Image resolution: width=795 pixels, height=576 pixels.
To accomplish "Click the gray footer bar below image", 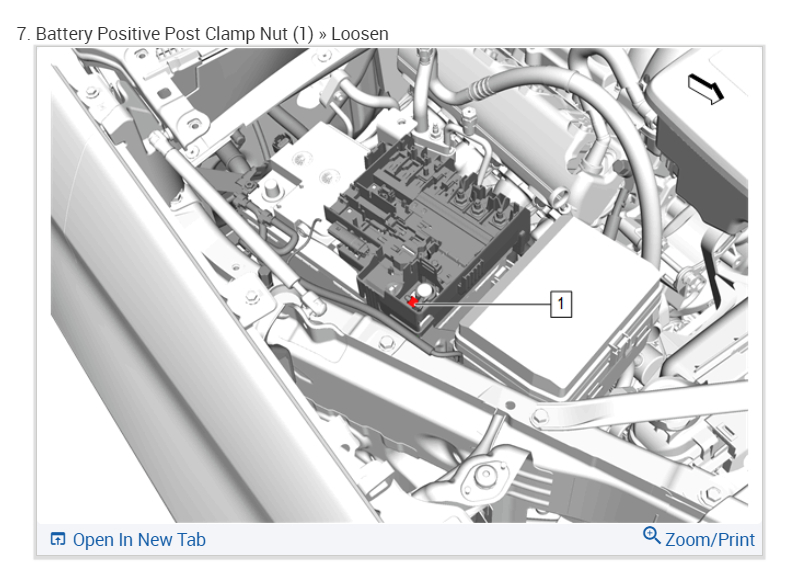I will pyautogui.click(x=399, y=539).
